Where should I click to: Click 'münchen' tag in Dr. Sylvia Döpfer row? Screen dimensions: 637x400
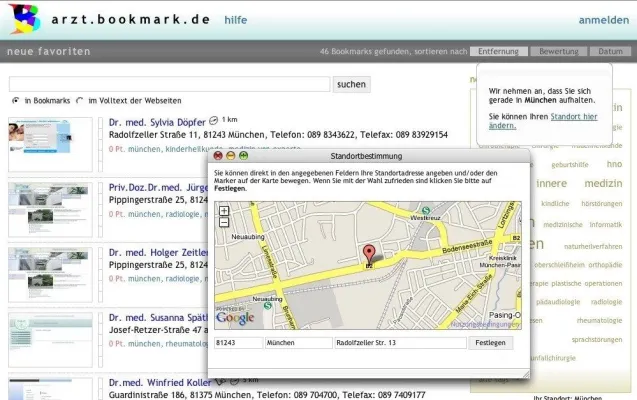tap(144, 149)
